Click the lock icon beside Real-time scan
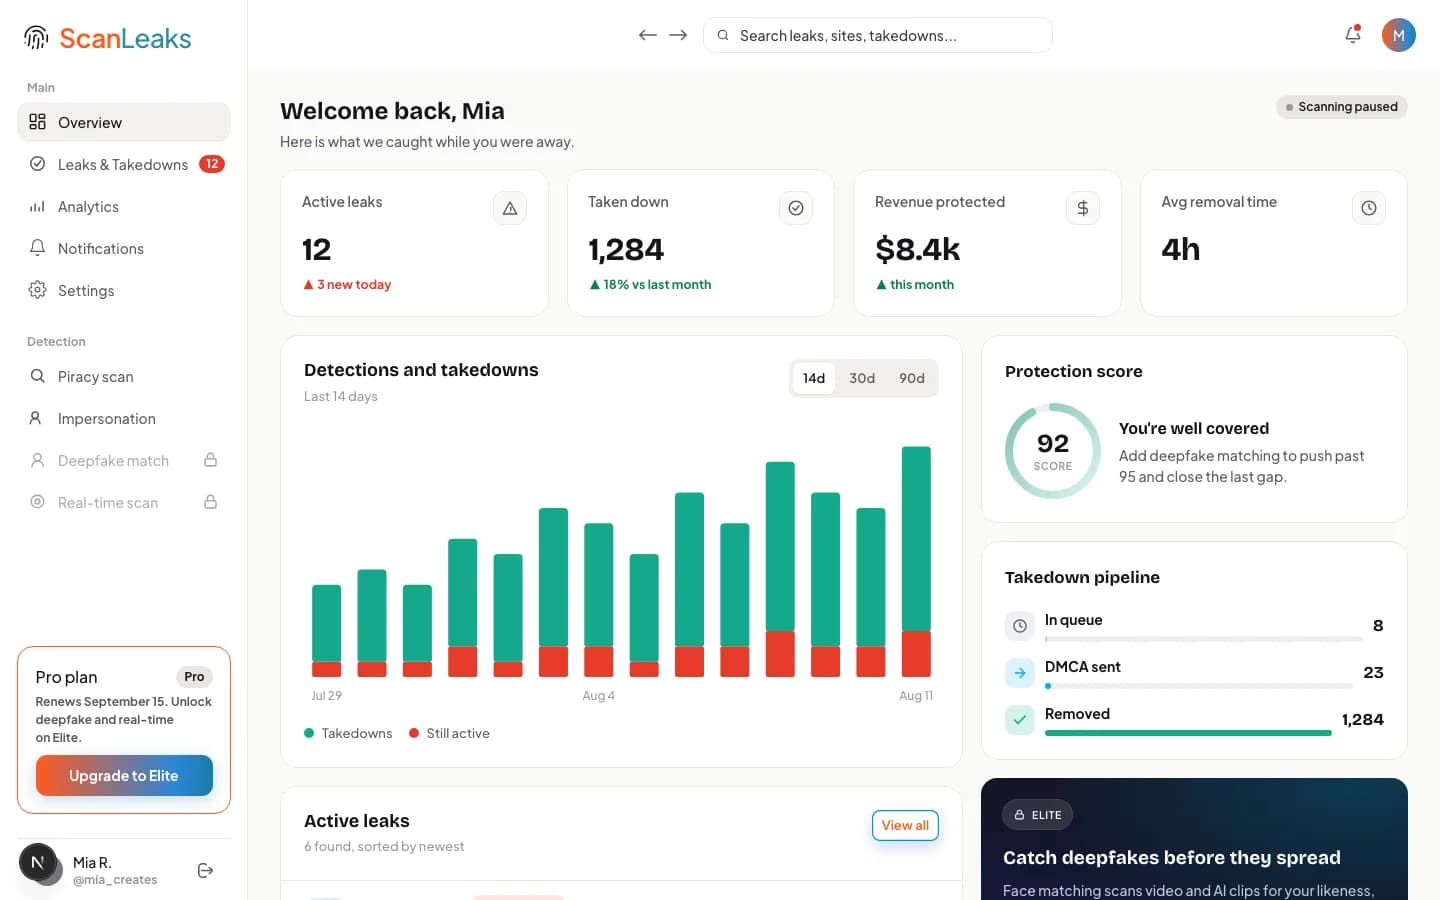Image resolution: width=1440 pixels, height=900 pixels. pyautogui.click(x=211, y=502)
